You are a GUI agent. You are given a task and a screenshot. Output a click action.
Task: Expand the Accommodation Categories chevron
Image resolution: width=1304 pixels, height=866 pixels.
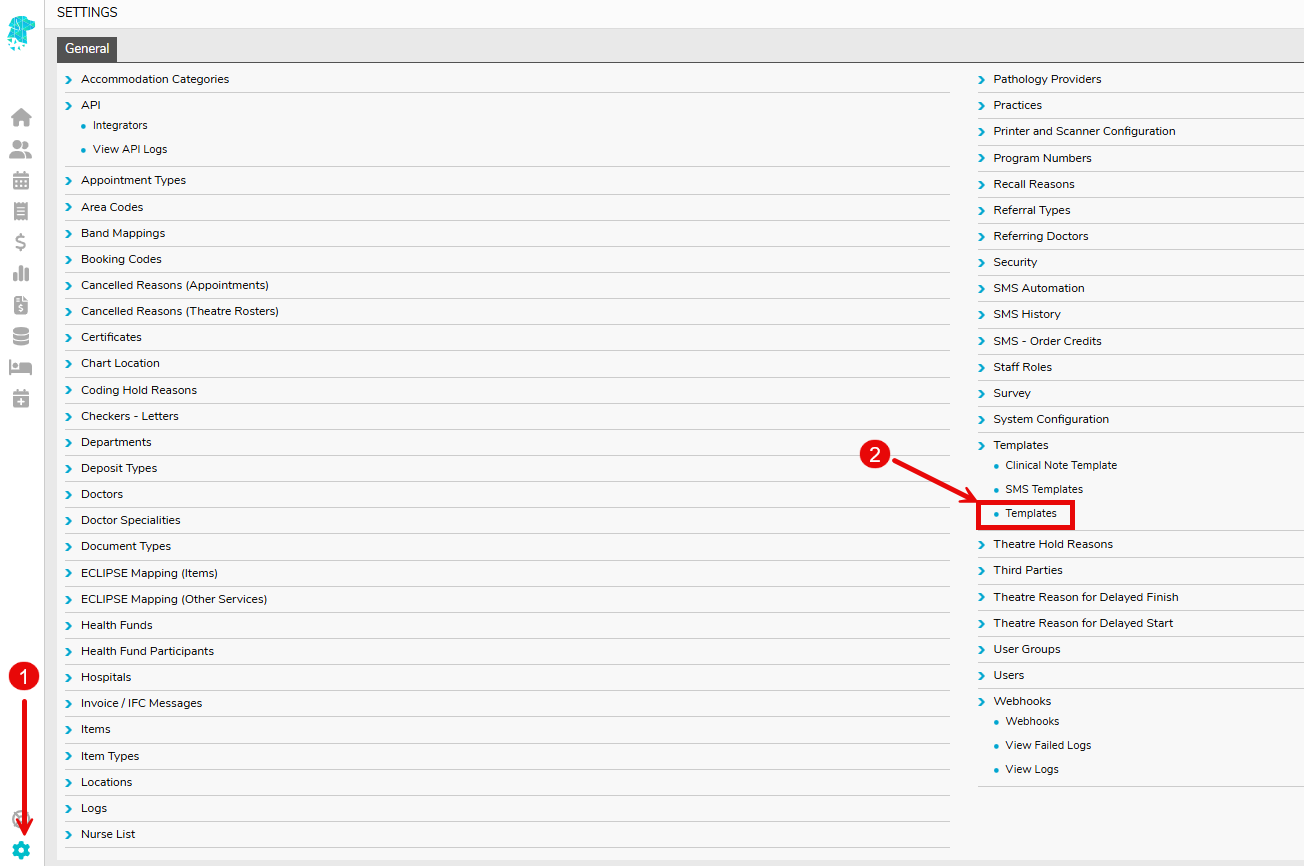[69, 80]
